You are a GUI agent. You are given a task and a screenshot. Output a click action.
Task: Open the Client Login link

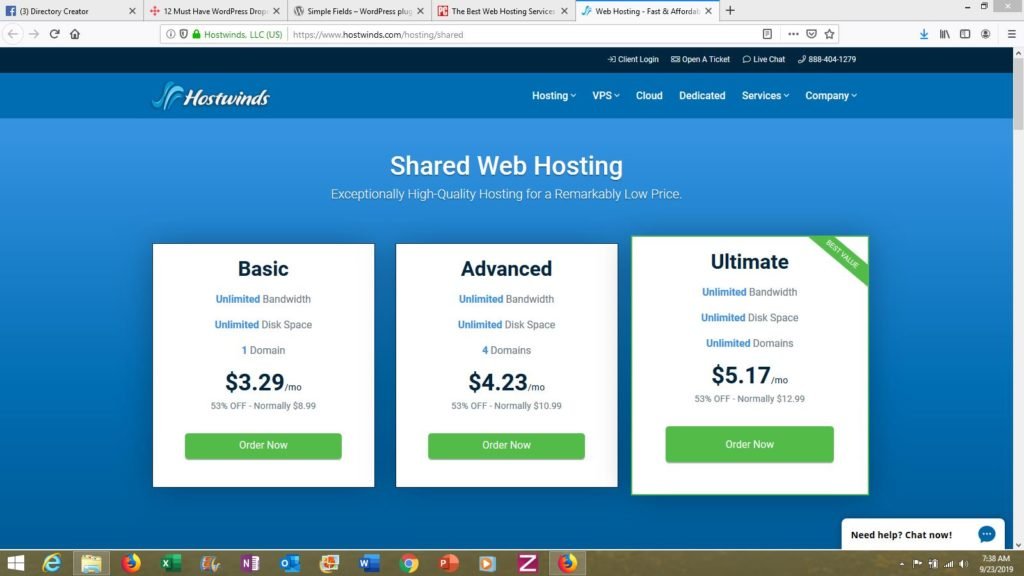coord(633,59)
